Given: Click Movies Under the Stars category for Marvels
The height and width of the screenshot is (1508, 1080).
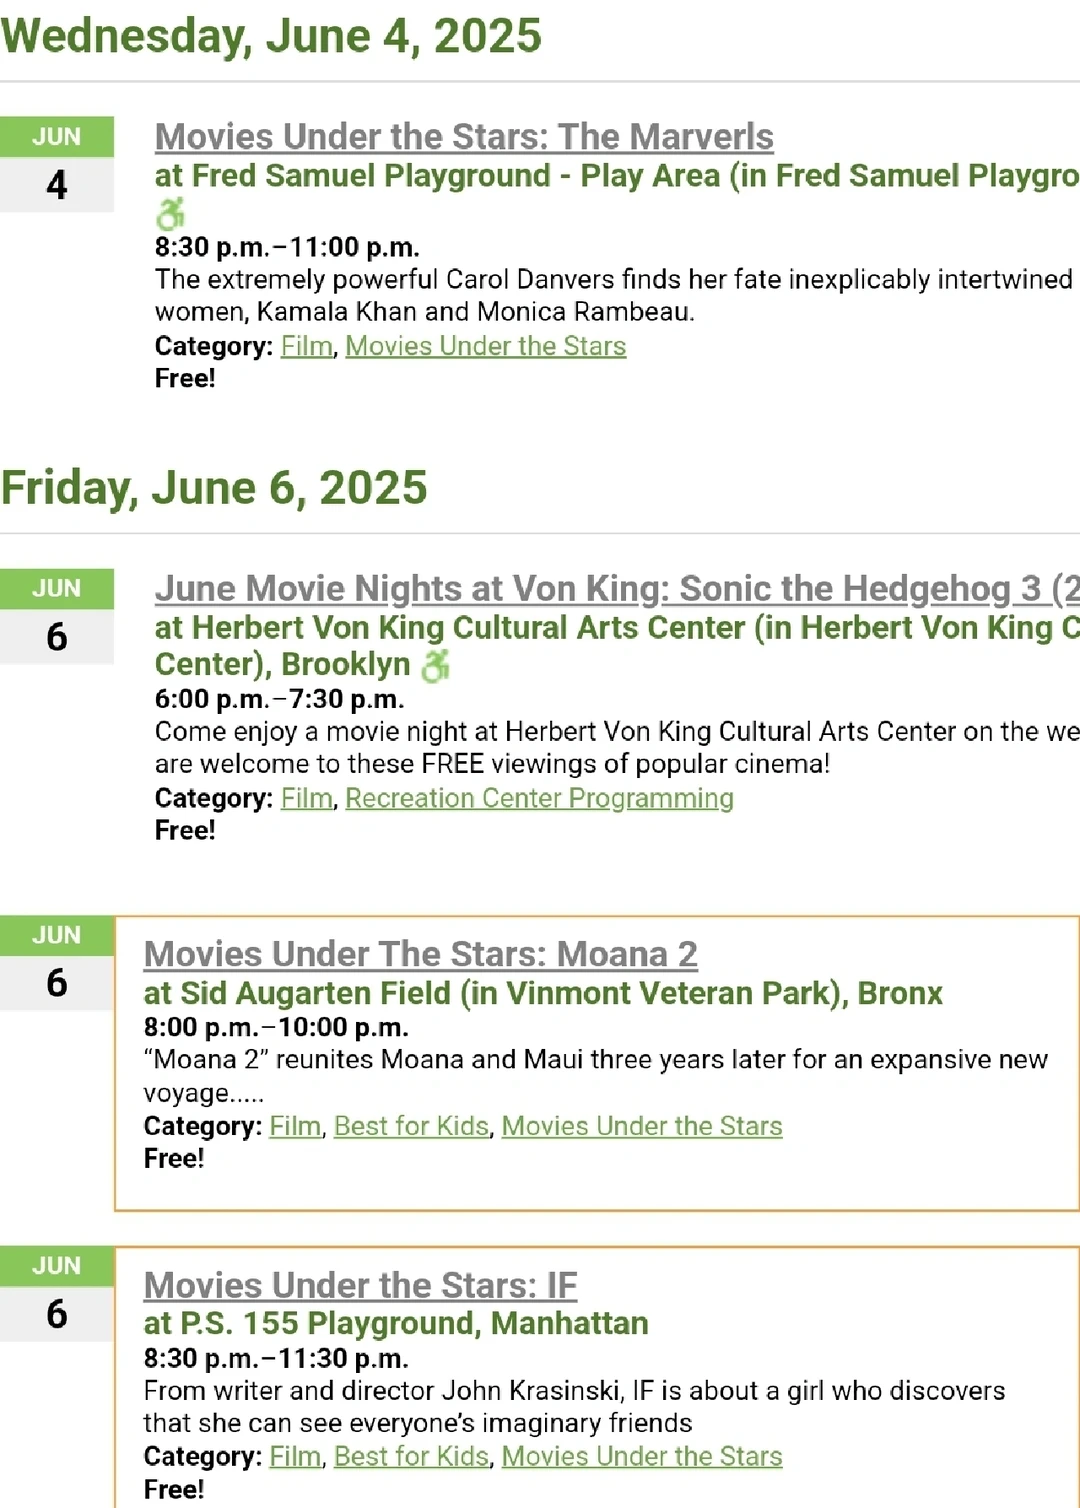Looking at the screenshot, I should [485, 346].
